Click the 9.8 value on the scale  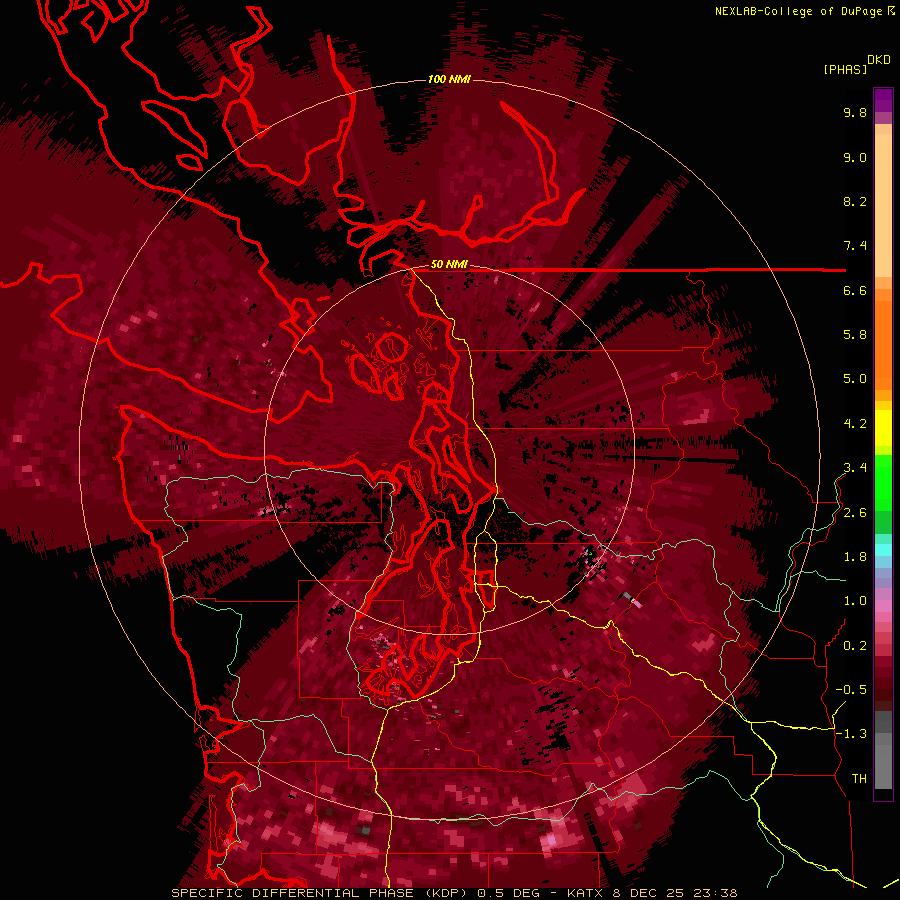[x=855, y=113]
